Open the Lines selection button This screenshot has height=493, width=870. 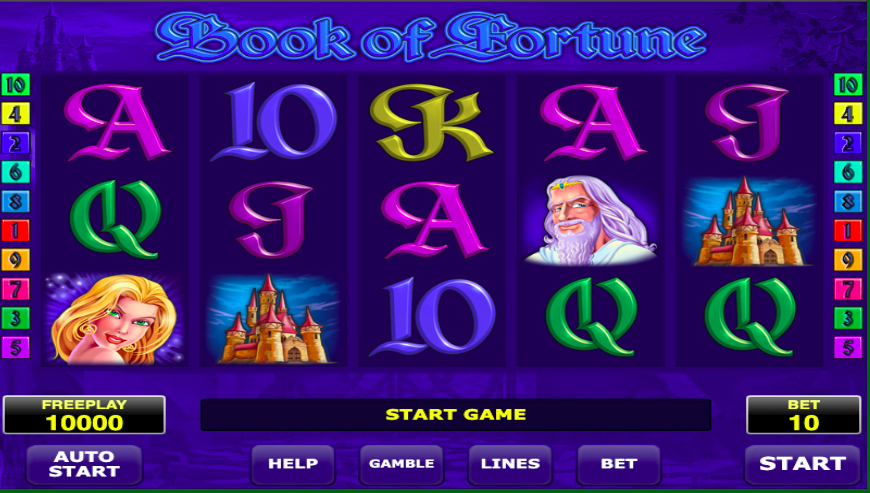point(510,464)
